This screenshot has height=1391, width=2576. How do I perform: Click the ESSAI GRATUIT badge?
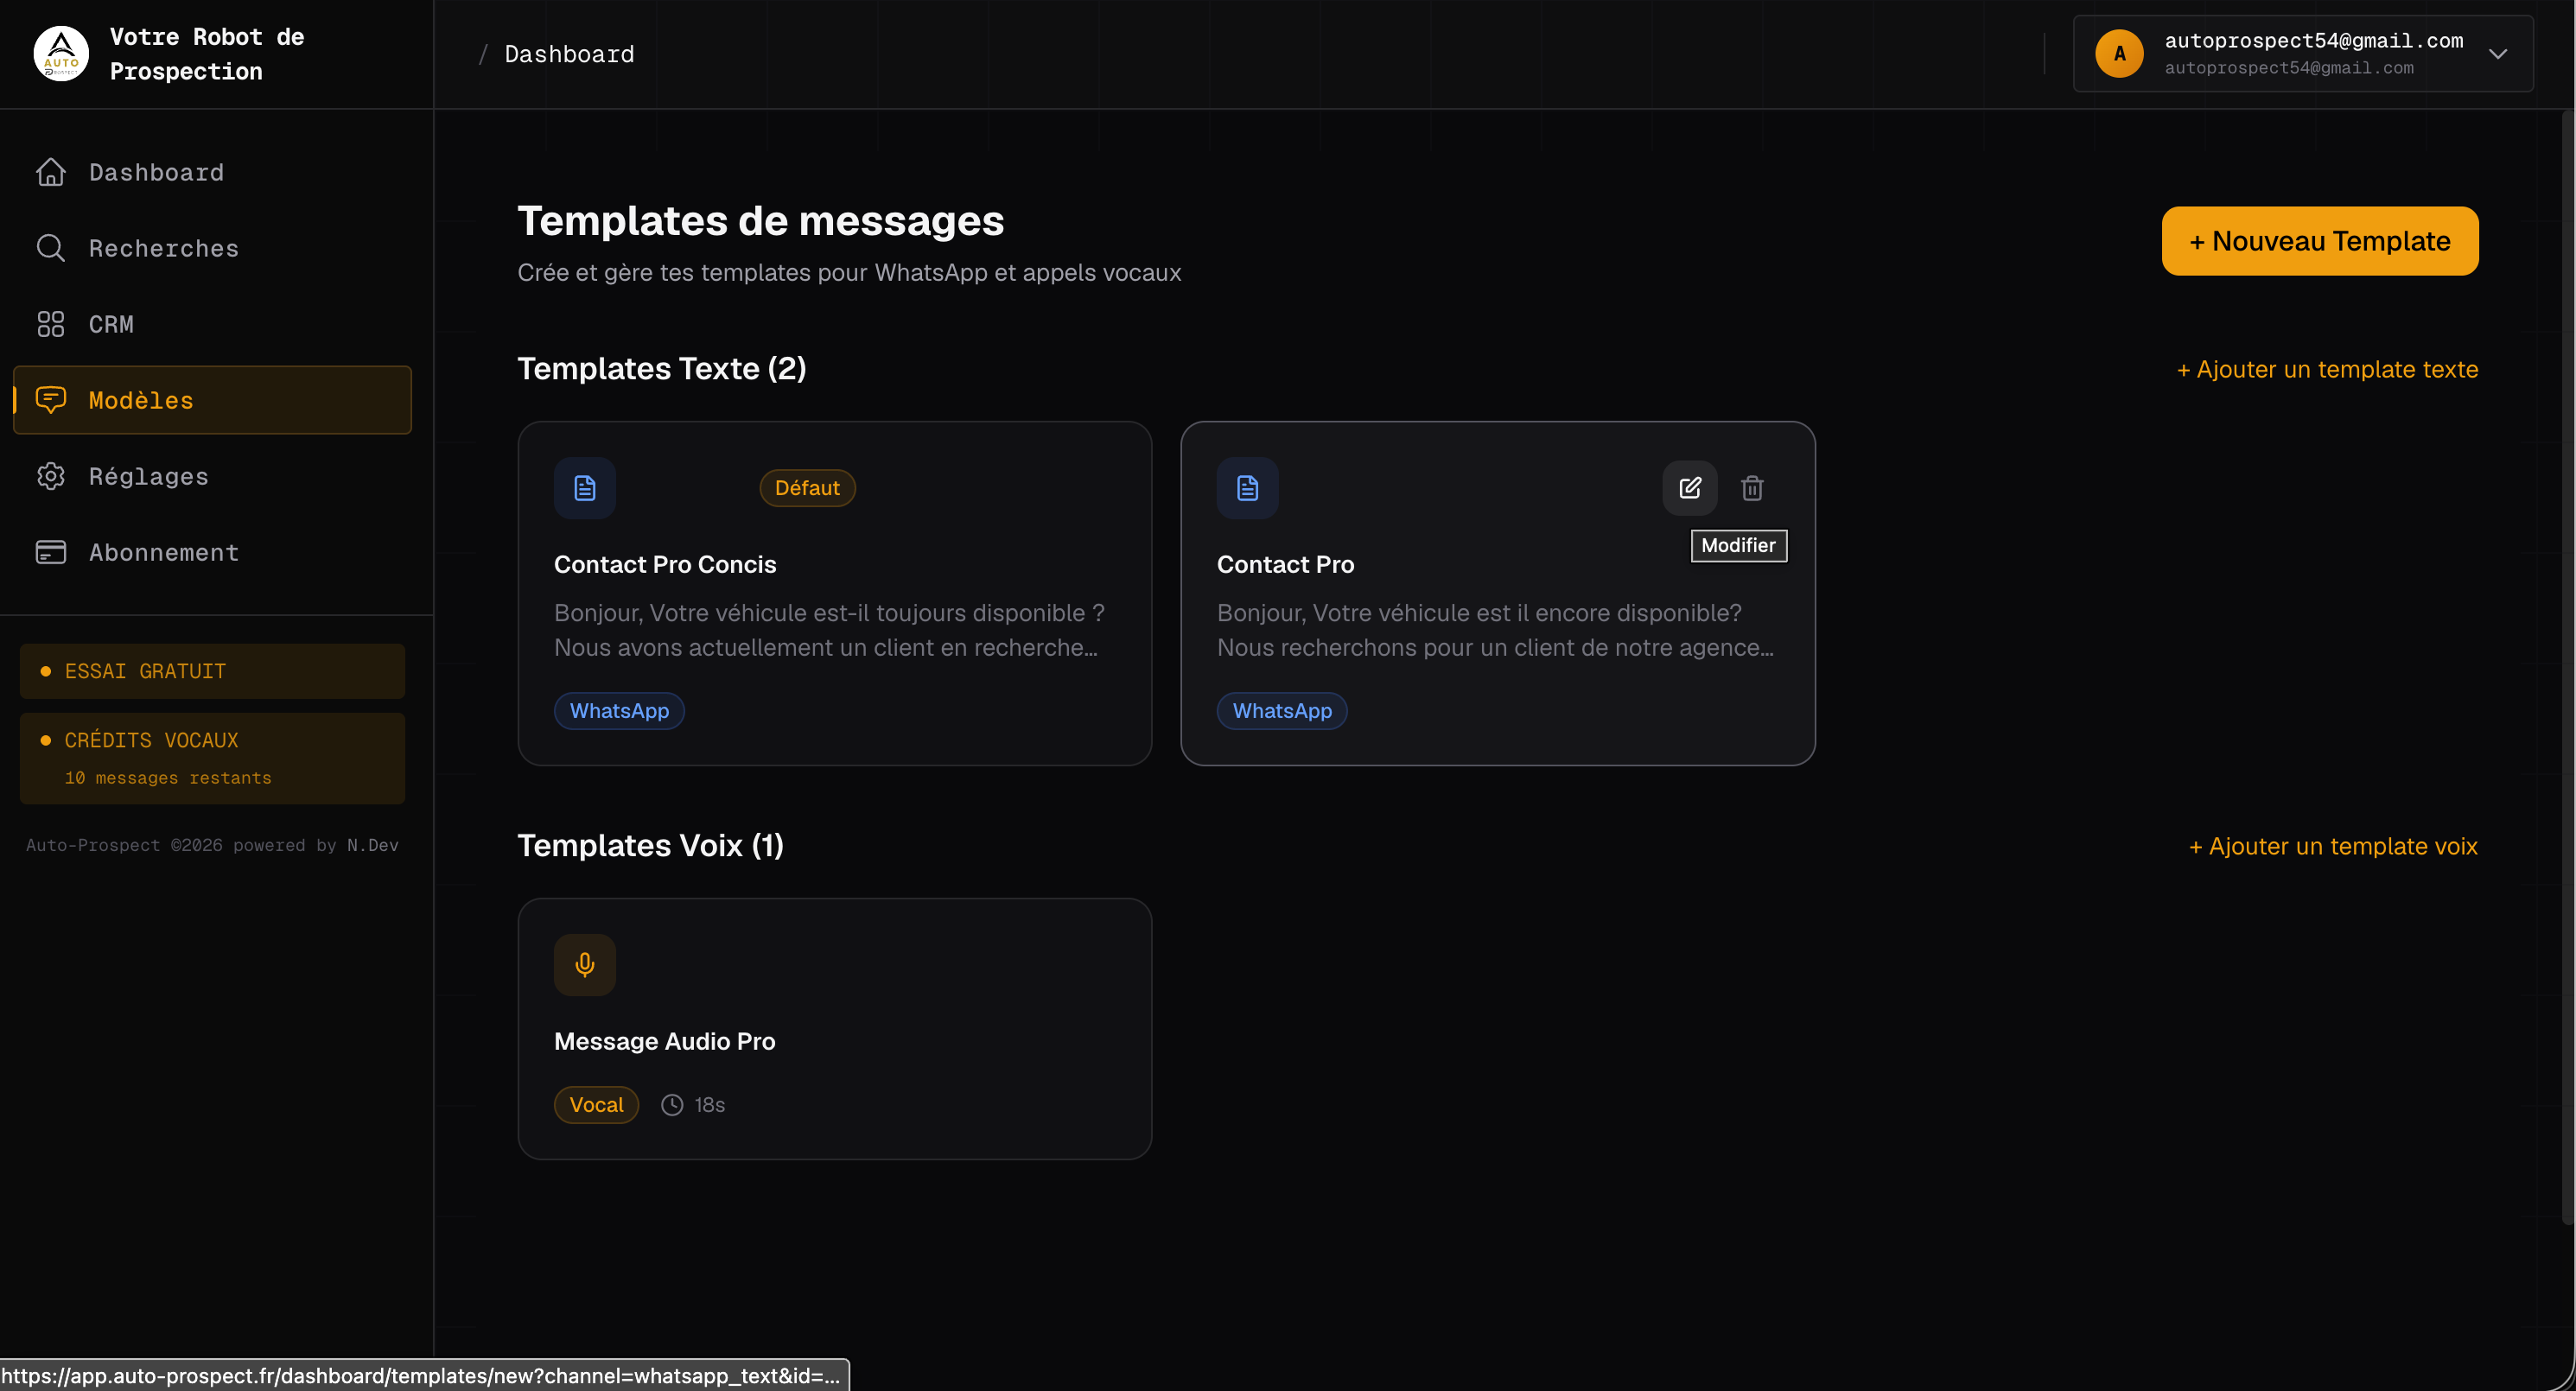(212, 671)
